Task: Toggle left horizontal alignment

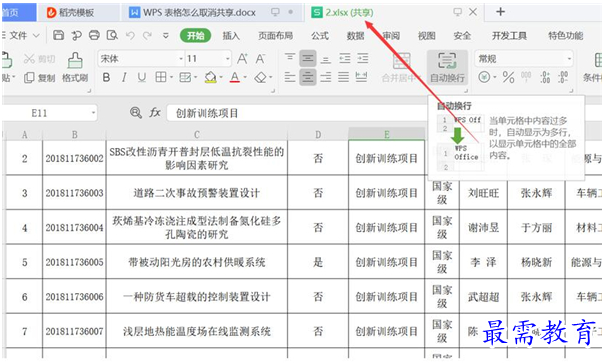Action: point(290,77)
